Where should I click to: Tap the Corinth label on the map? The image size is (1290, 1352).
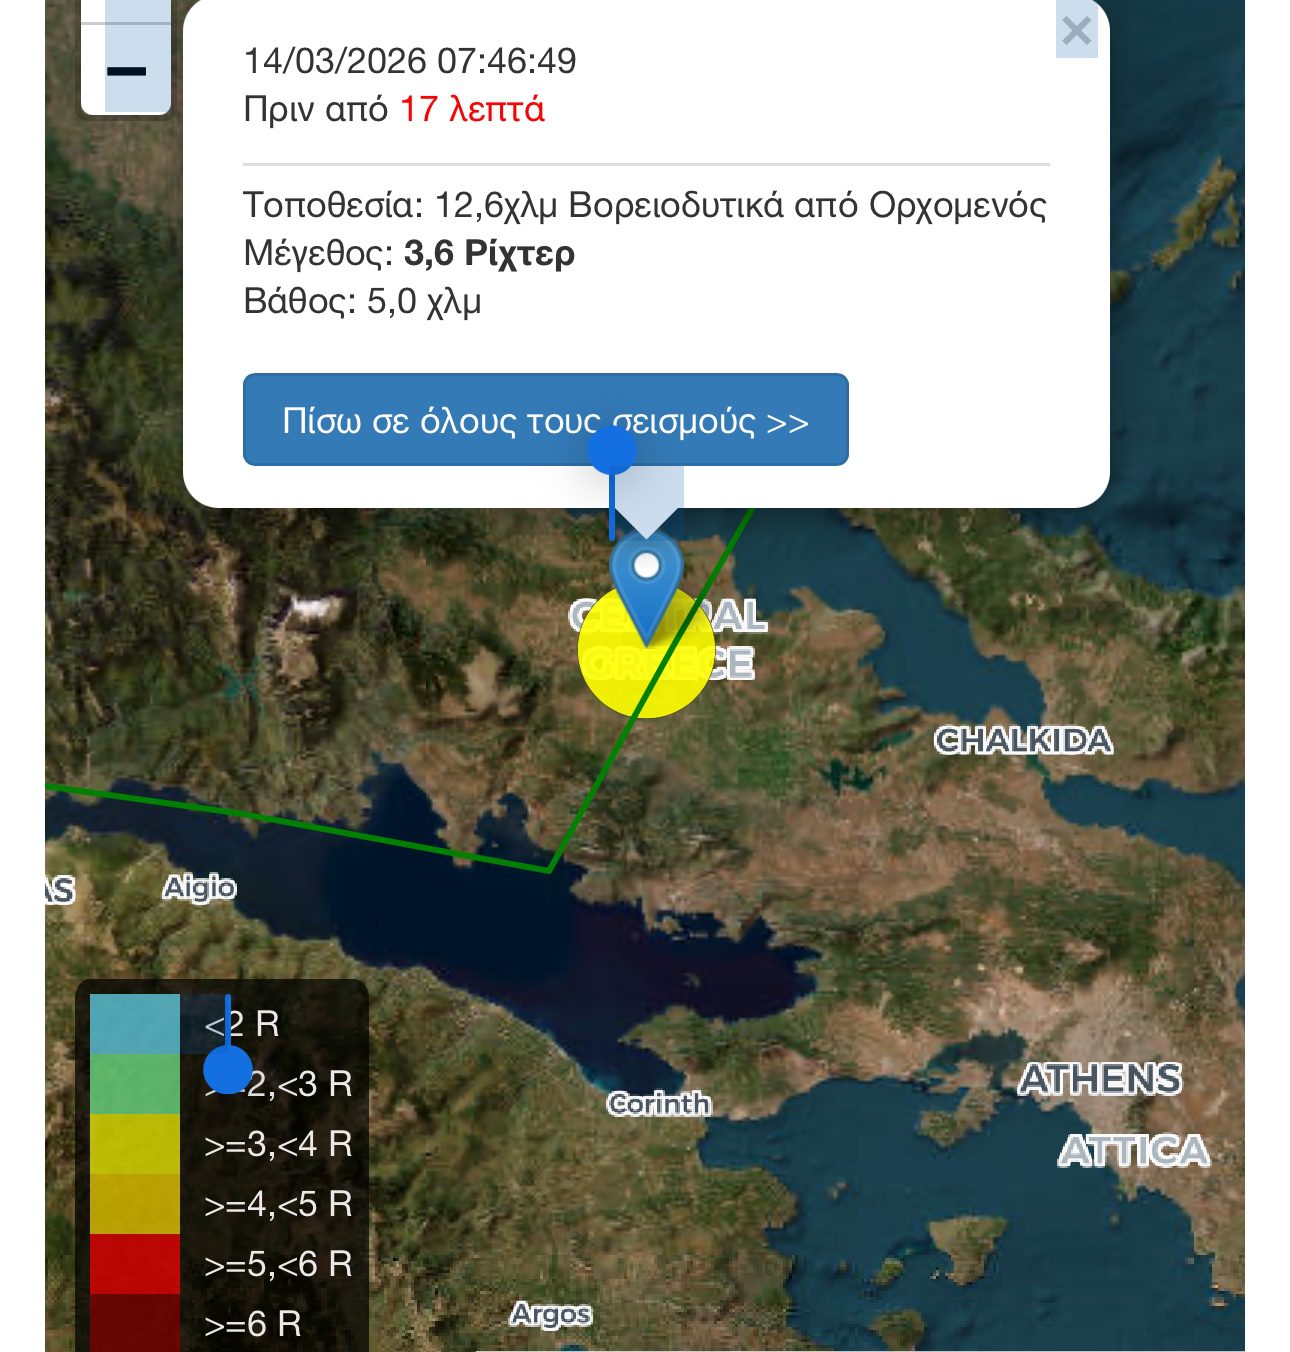tap(658, 1104)
